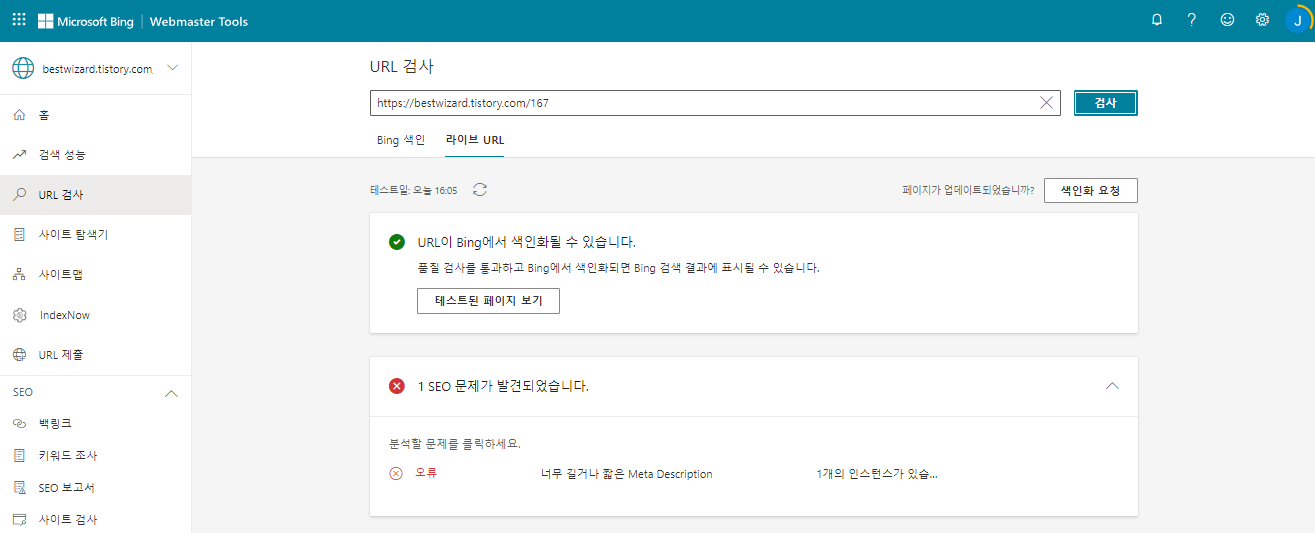Open SEO 보고서 in the sidebar
The image size is (1315, 533).
(x=95, y=487)
